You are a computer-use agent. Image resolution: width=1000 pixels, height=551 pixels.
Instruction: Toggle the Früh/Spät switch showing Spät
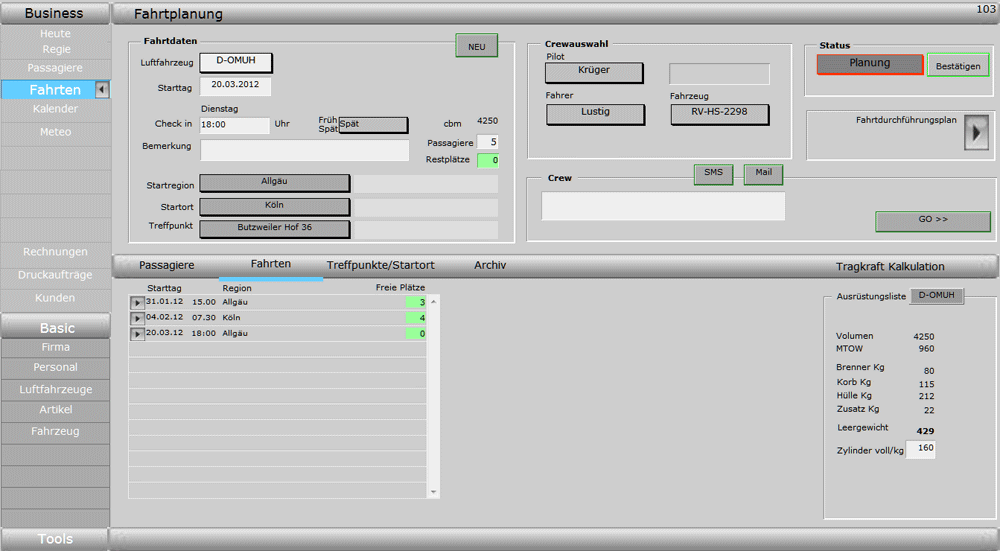click(373, 125)
